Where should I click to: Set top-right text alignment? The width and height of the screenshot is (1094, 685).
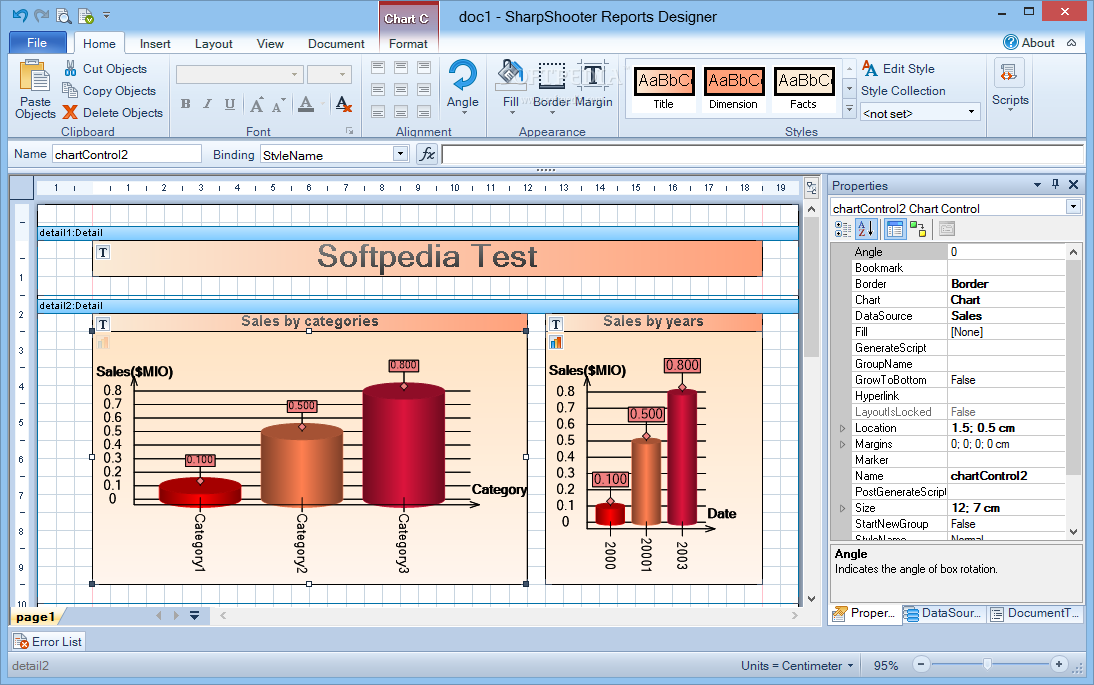424,68
